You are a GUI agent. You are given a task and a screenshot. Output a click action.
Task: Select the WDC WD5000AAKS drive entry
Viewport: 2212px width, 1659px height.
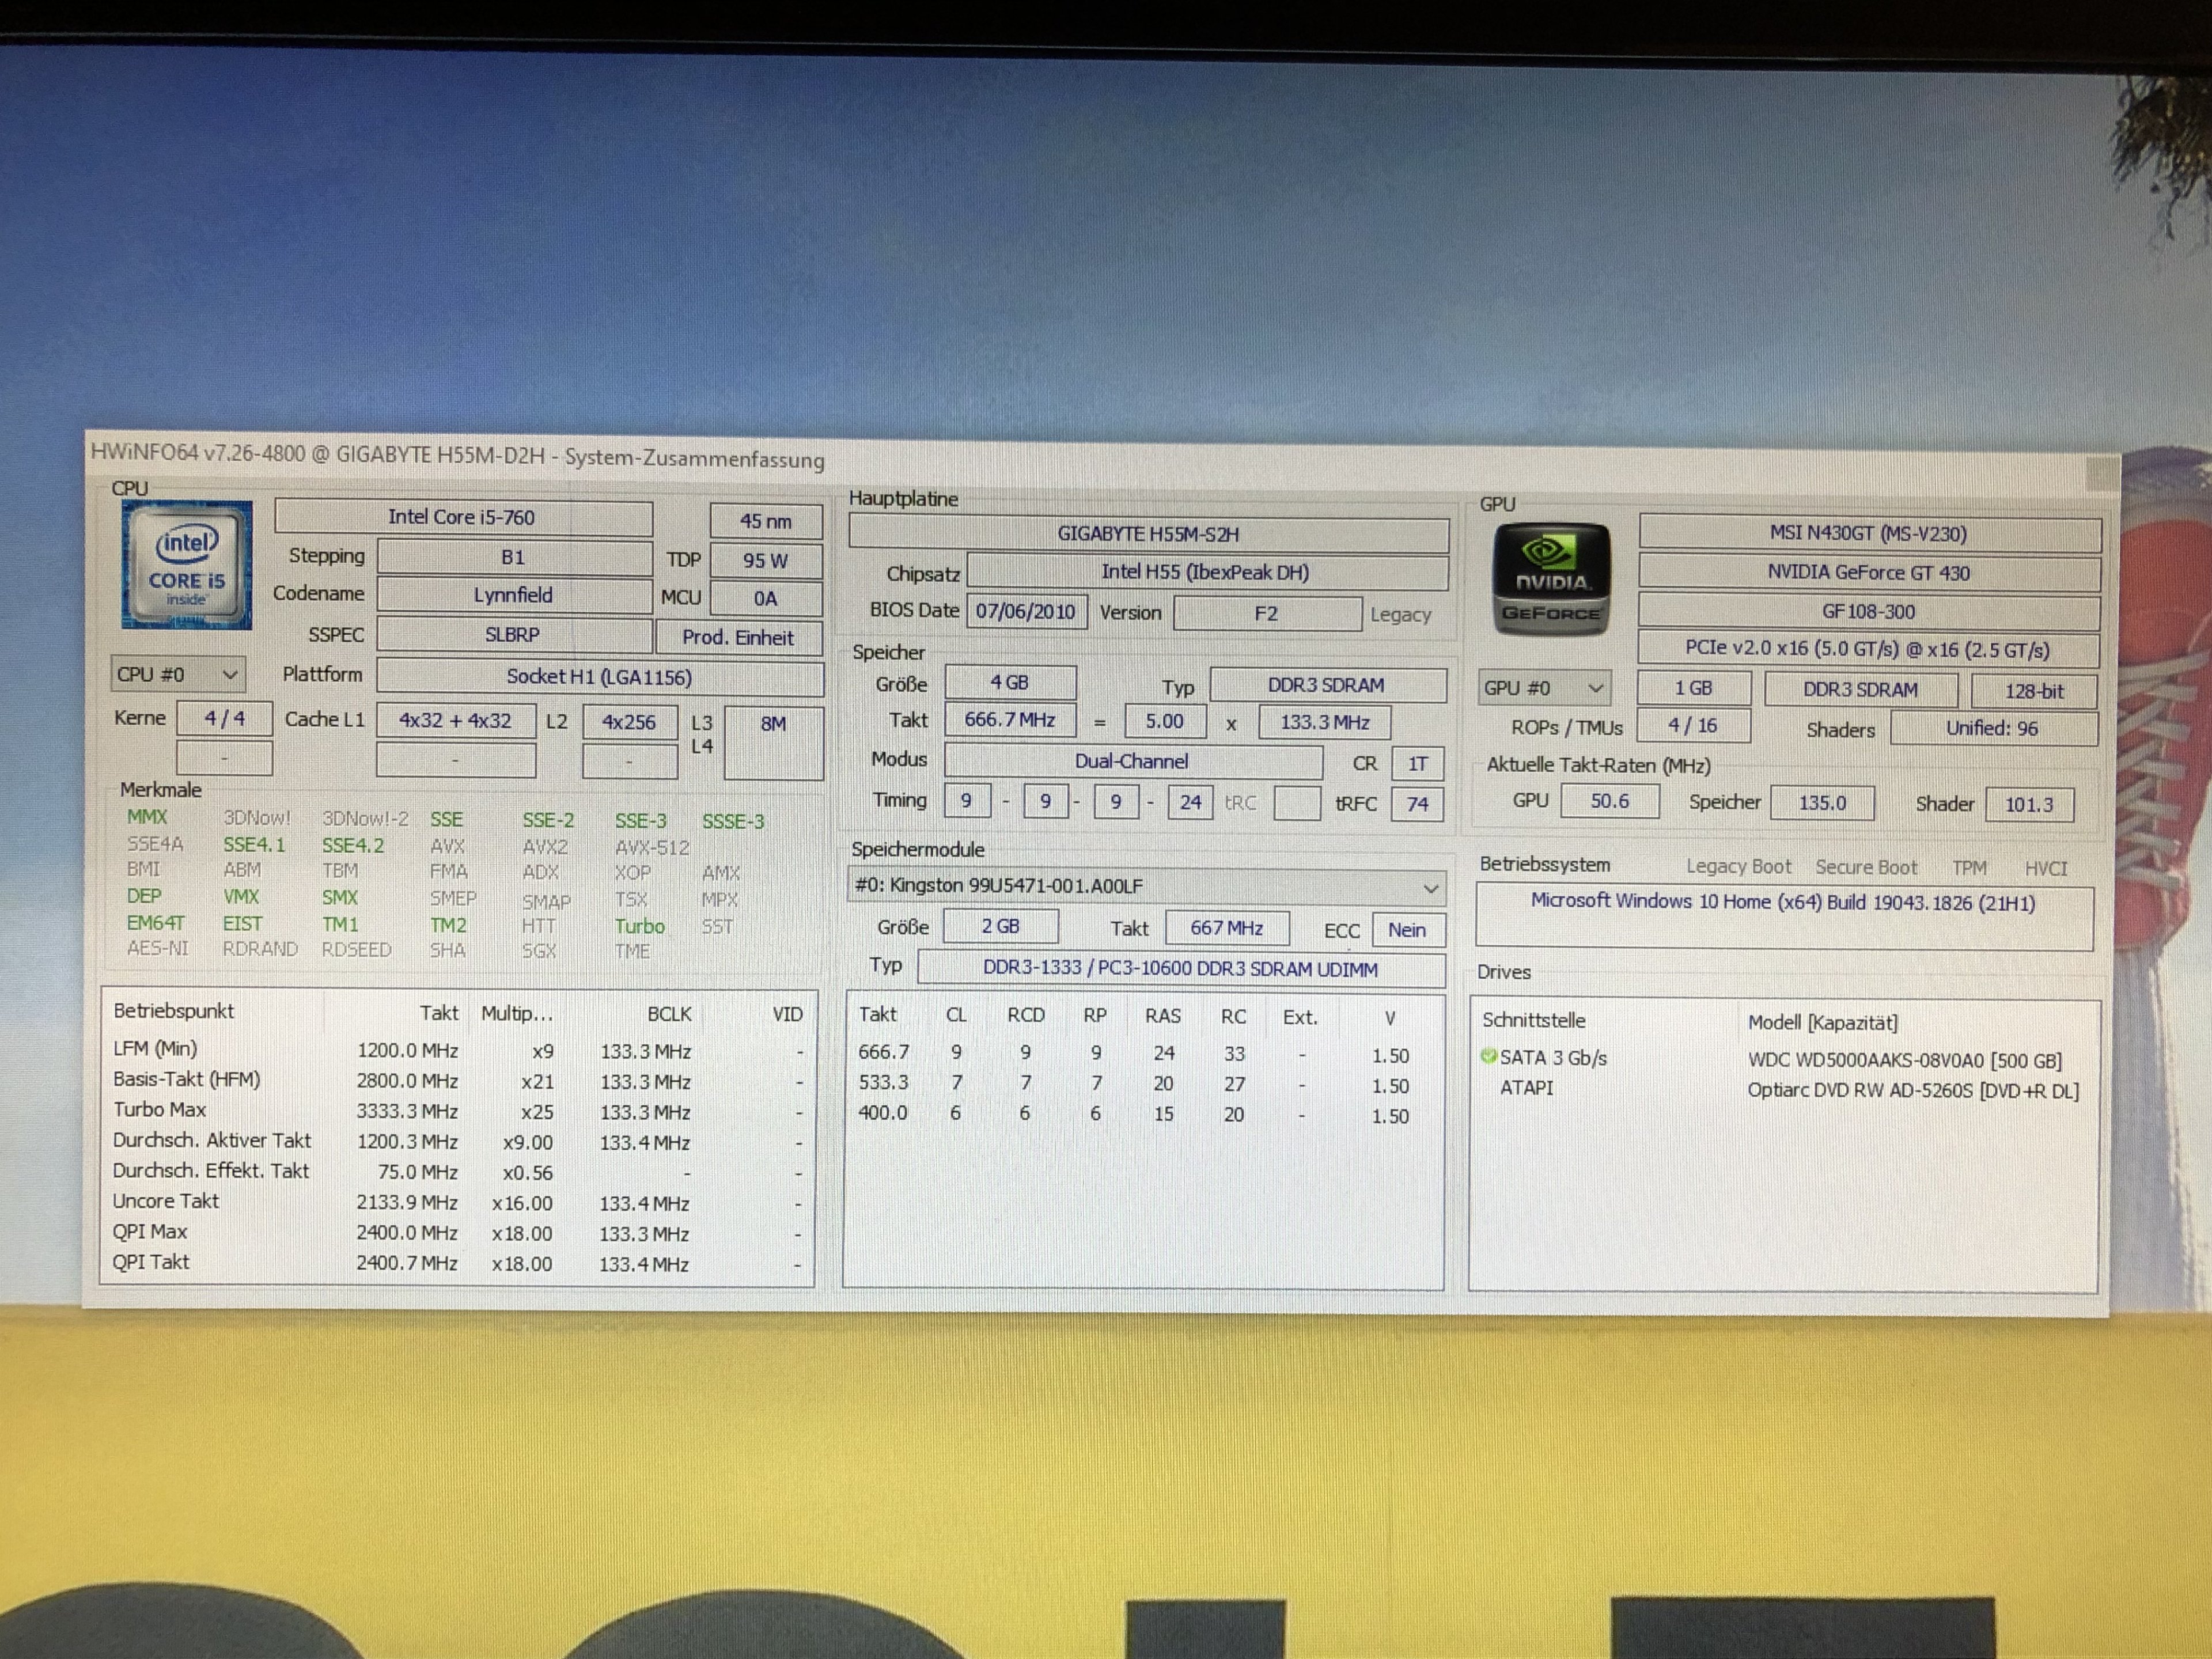click(1904, 1060)
